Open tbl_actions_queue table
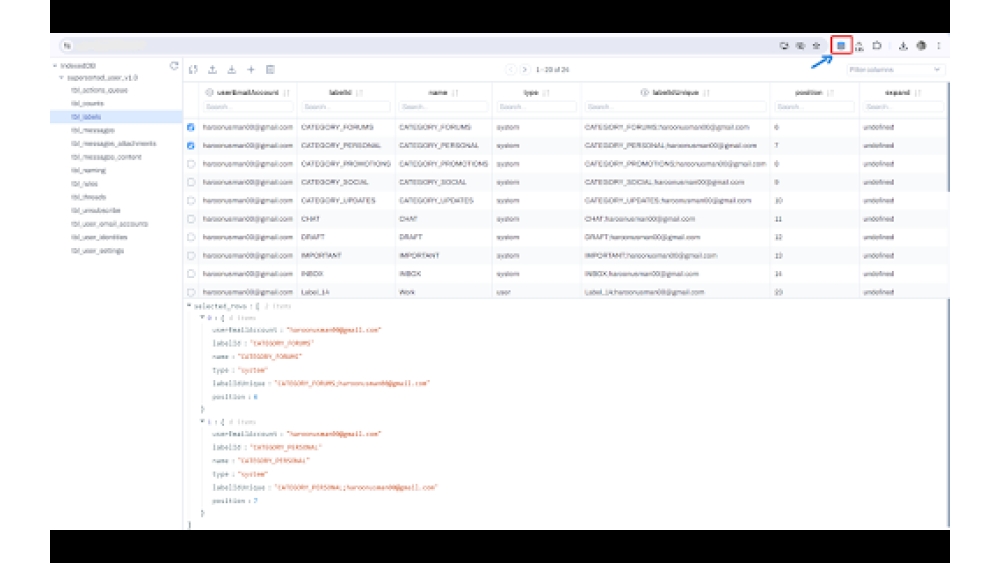 [x=99, y=90]
